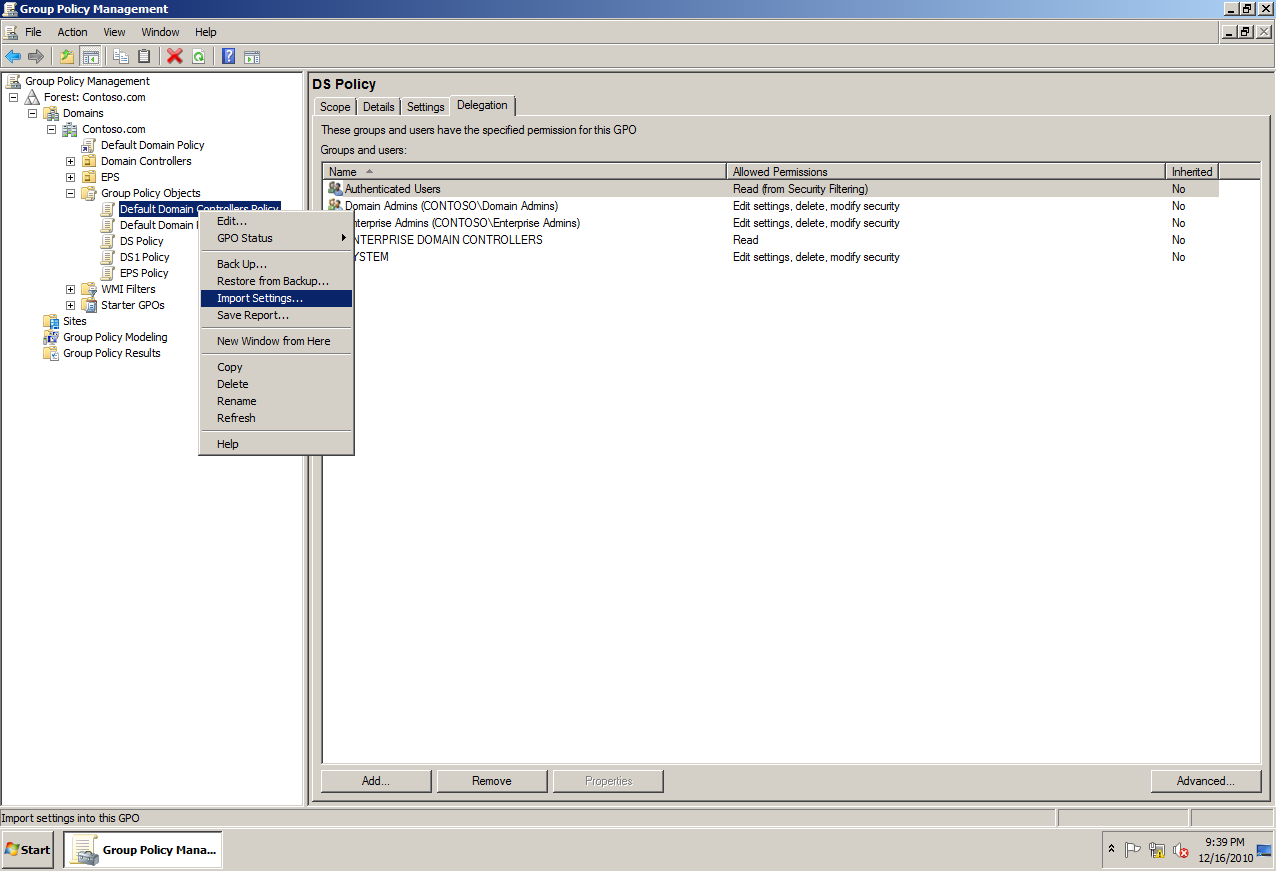
Task: Click the Advanced button
Action: click(1205, 781)
